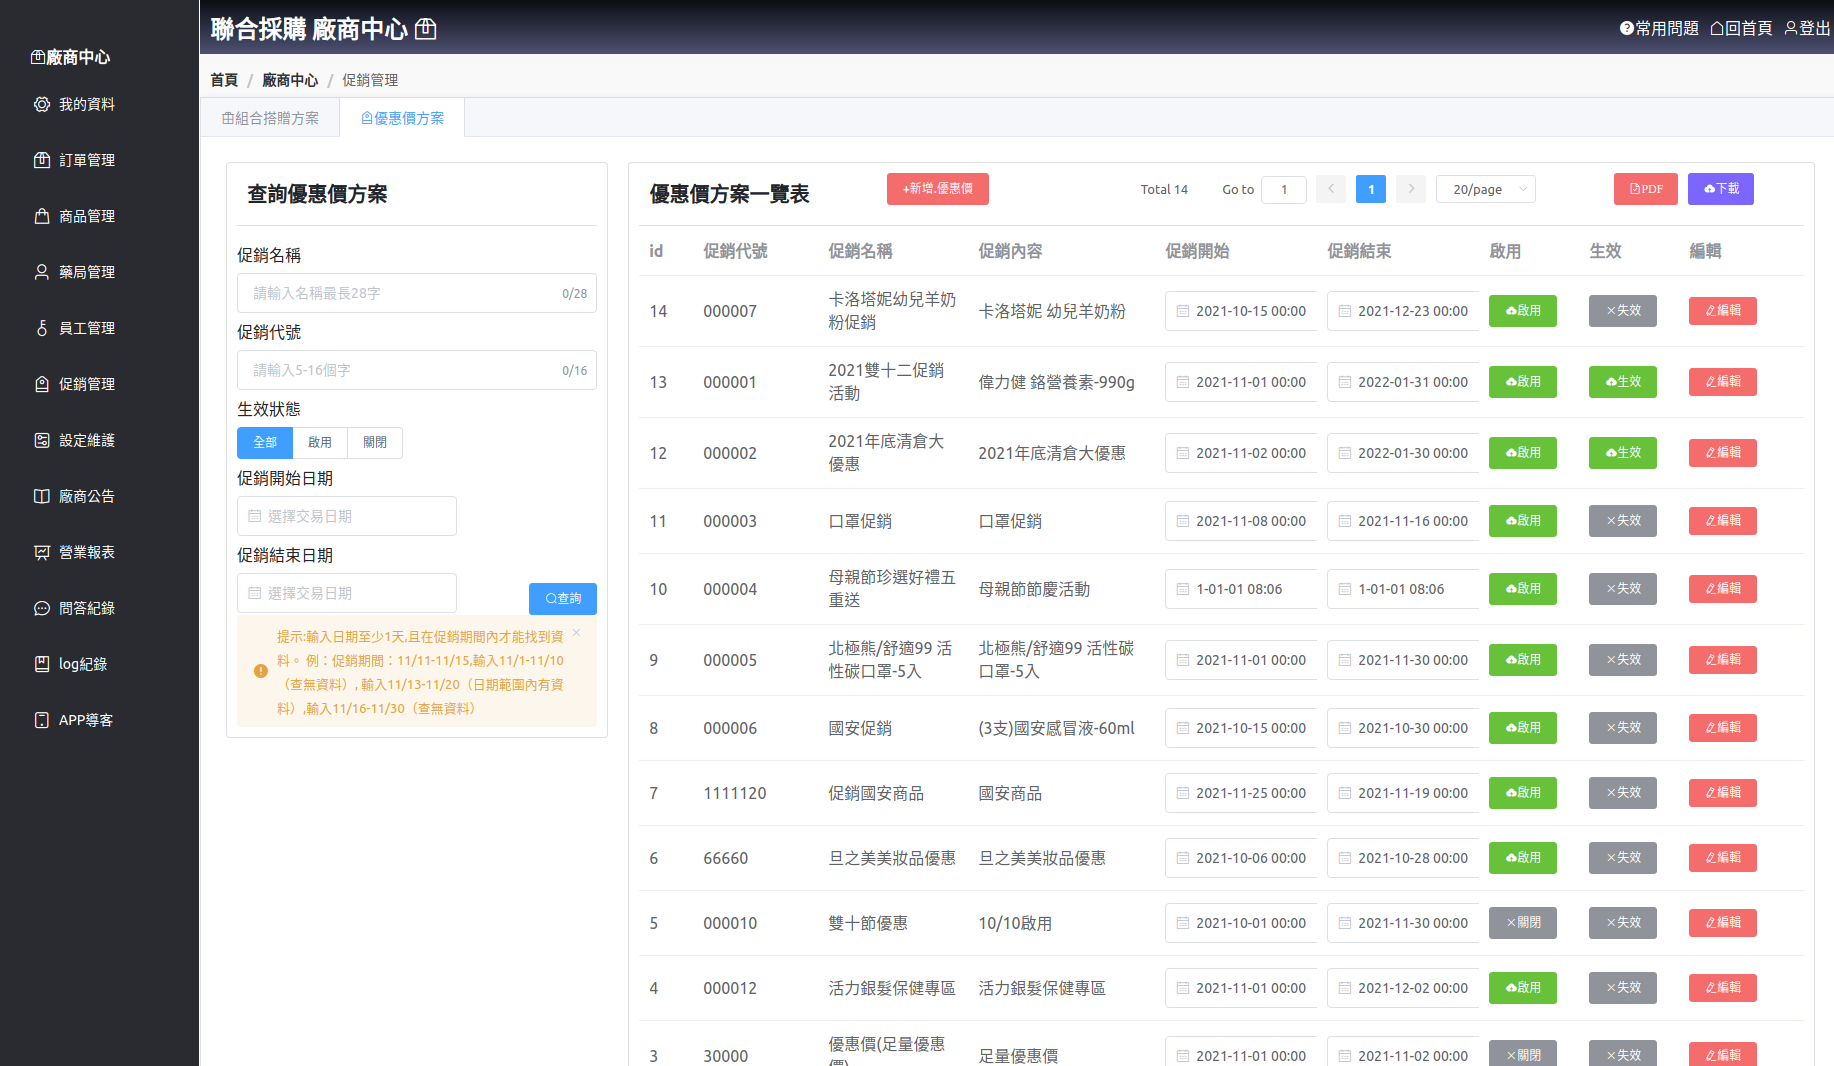Click +新增.優惠價 button
The width and height of the screenshot is (1834, 1066).
[x=938, y=189]
